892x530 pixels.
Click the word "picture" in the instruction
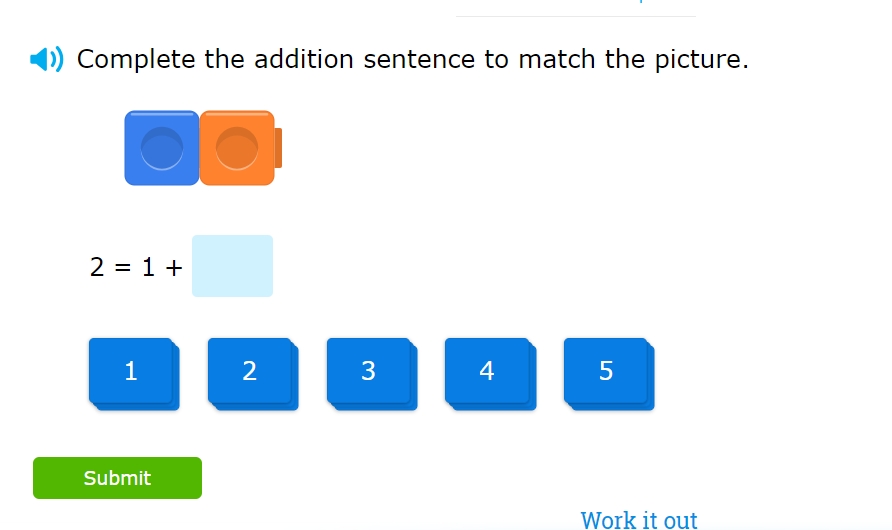(x=700, y=60)
